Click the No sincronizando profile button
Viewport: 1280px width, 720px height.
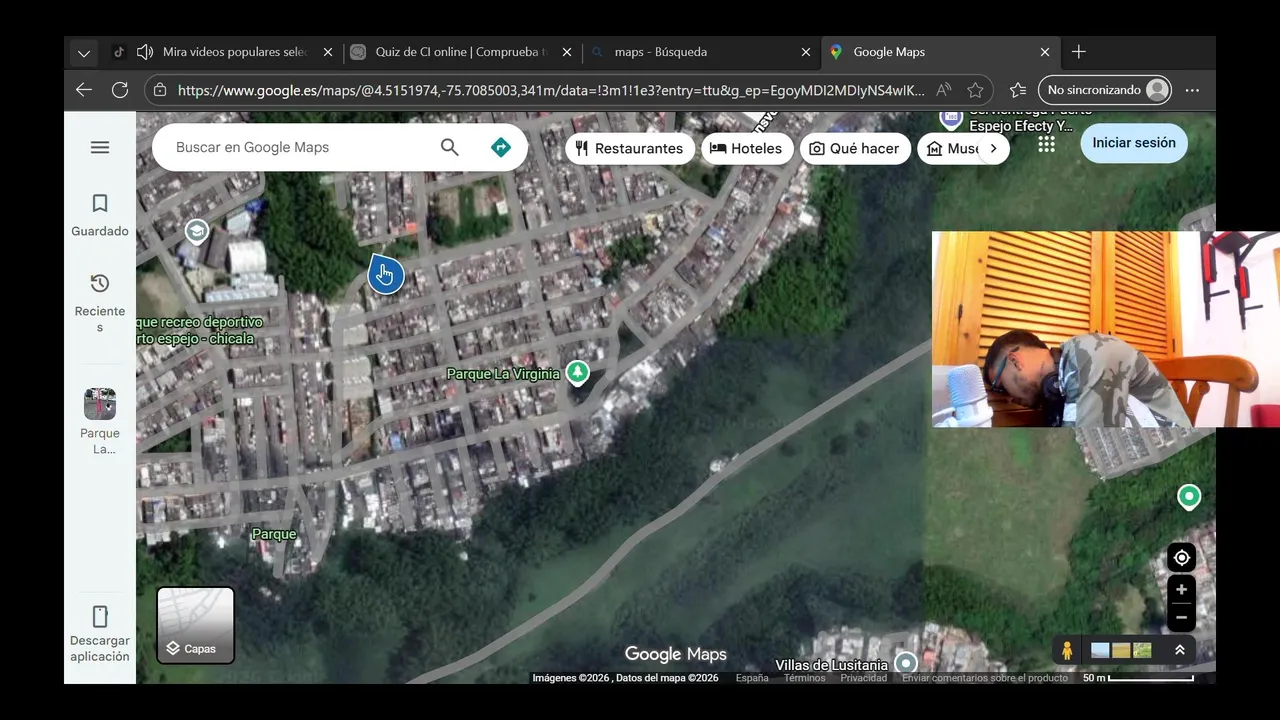[x=1106, y=90]
